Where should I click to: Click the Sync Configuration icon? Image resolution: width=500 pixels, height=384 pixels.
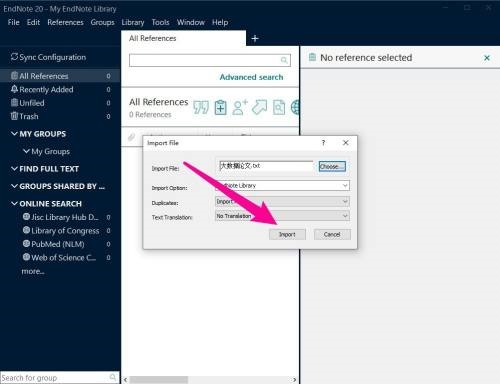pos(14,57)
